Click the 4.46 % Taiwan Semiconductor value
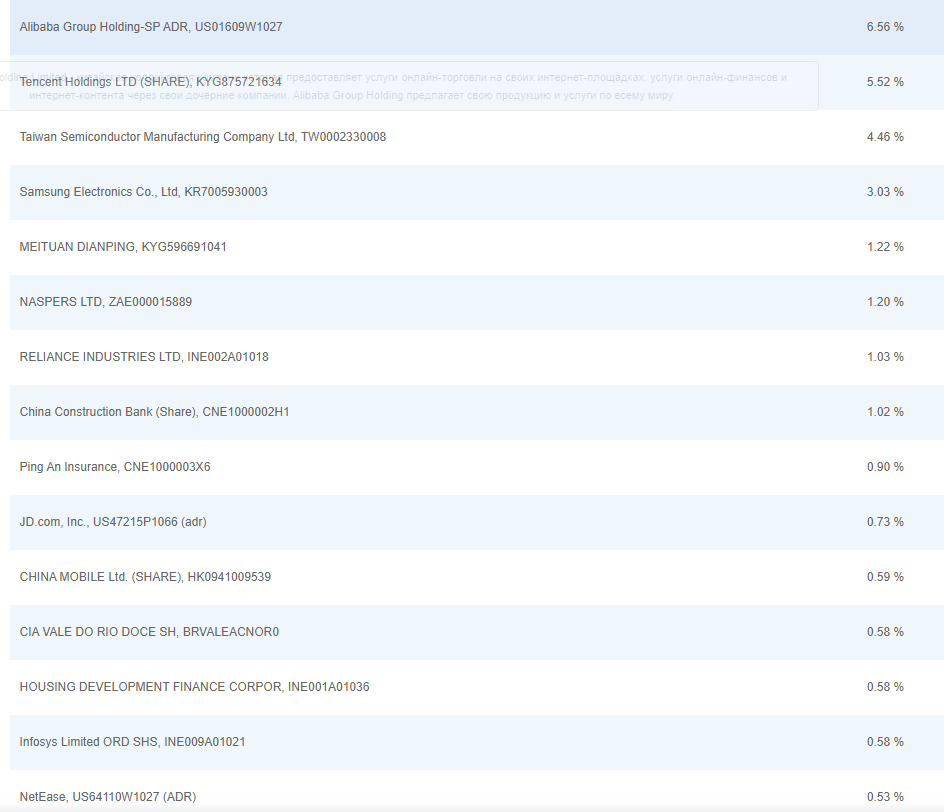 885,137
